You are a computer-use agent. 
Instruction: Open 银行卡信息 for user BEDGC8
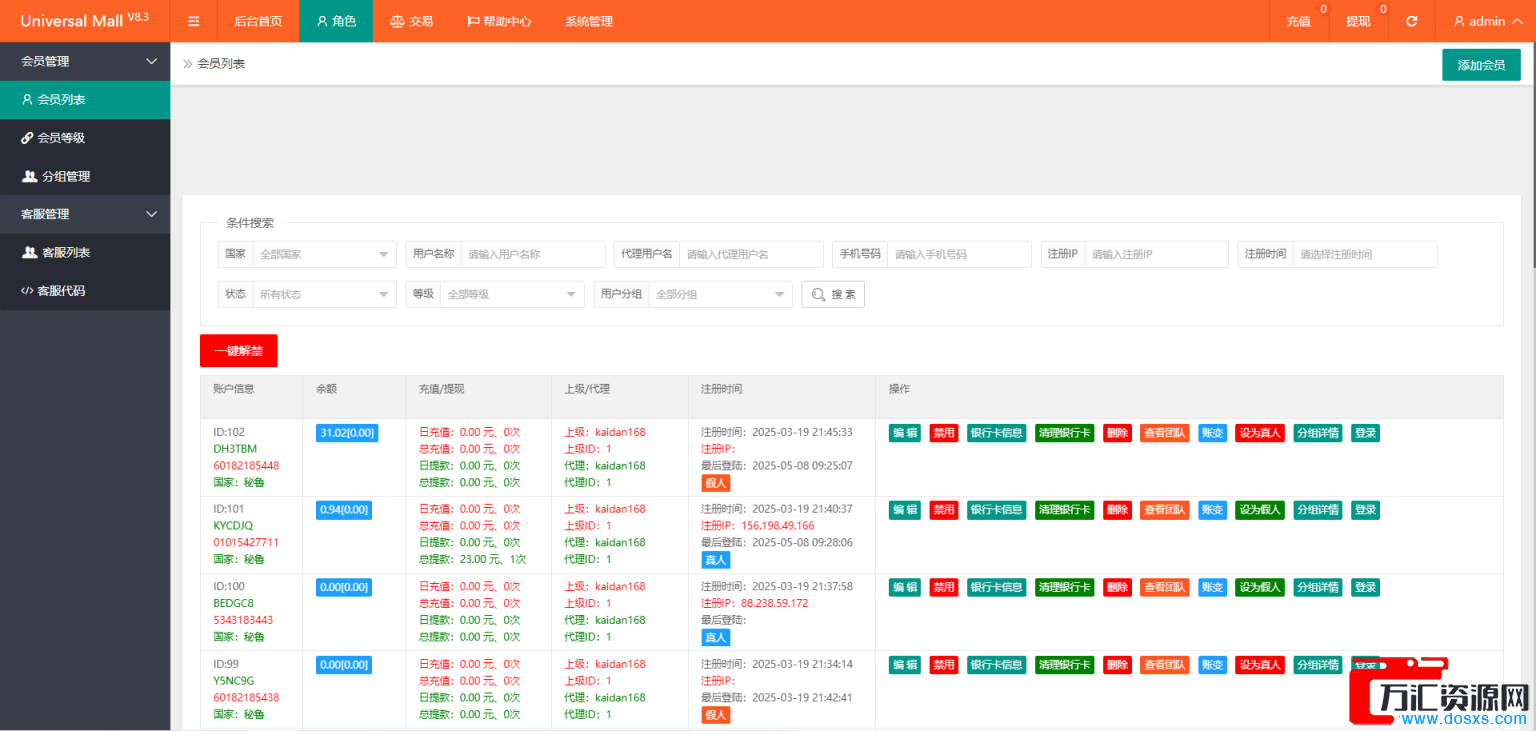996,587
